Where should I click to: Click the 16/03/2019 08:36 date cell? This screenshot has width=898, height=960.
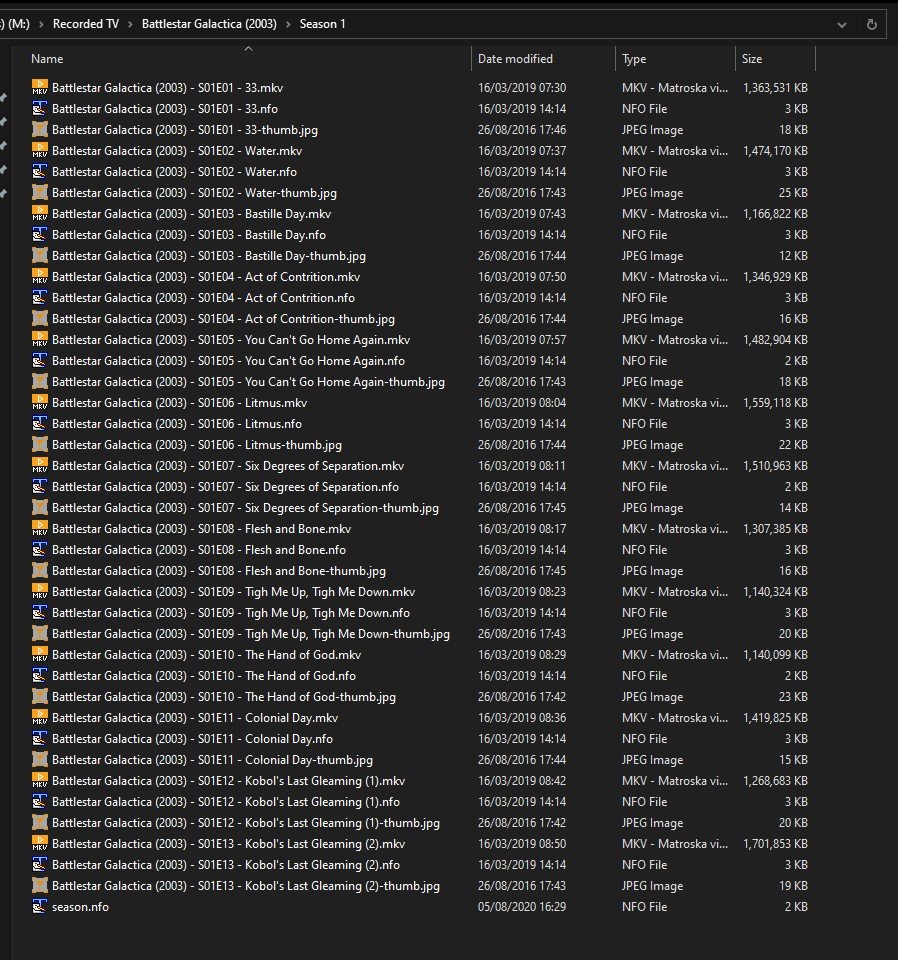point(522,718)
